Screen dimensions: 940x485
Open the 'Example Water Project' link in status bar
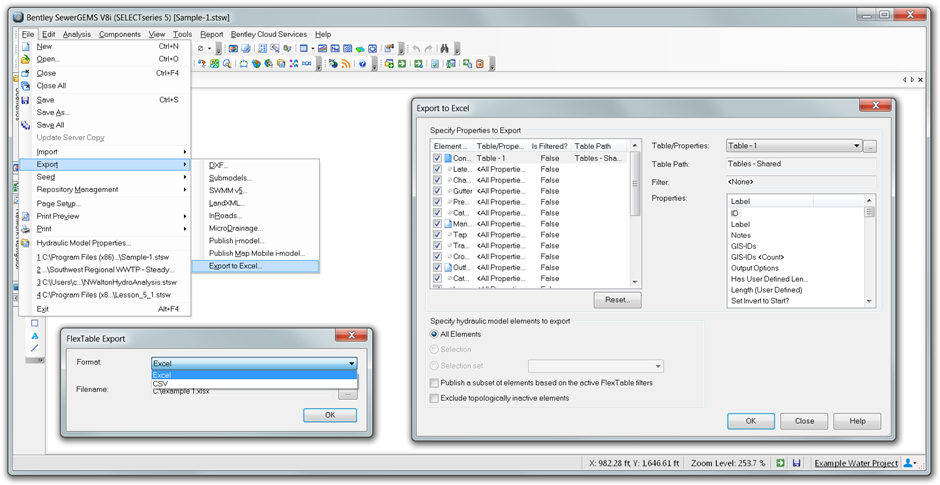856,463
